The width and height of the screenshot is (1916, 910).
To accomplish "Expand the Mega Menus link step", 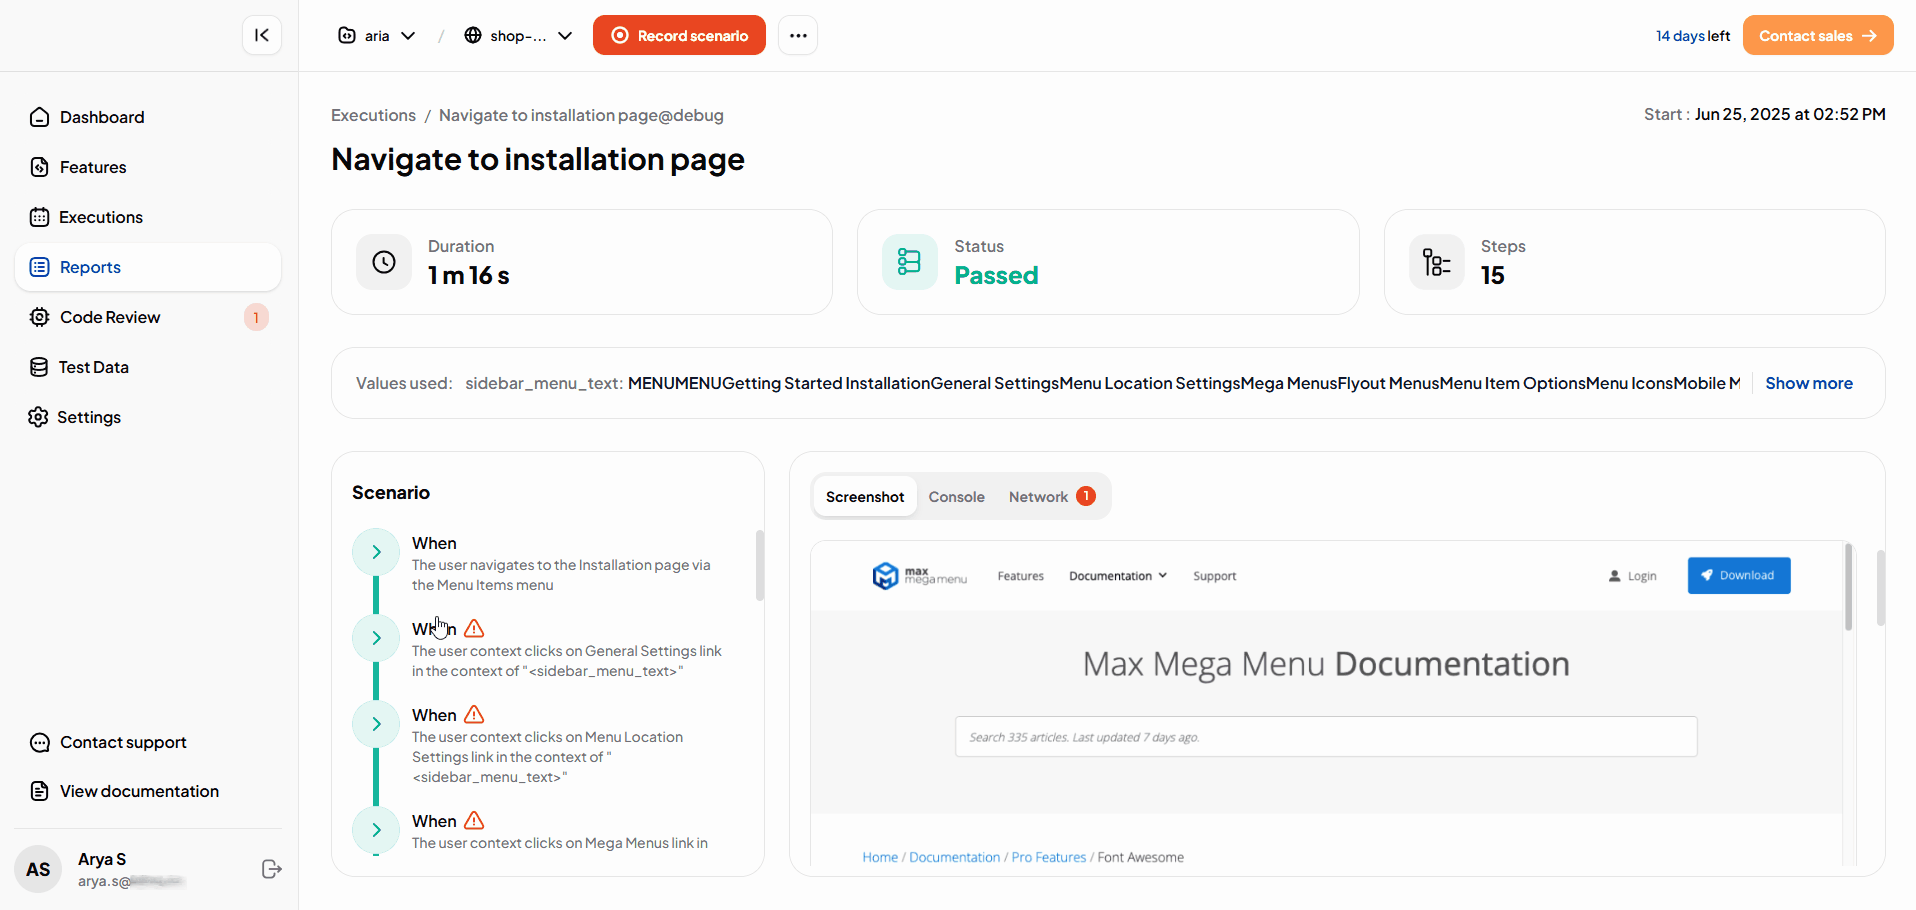I will pyautogui.click(x=376, y=830).
